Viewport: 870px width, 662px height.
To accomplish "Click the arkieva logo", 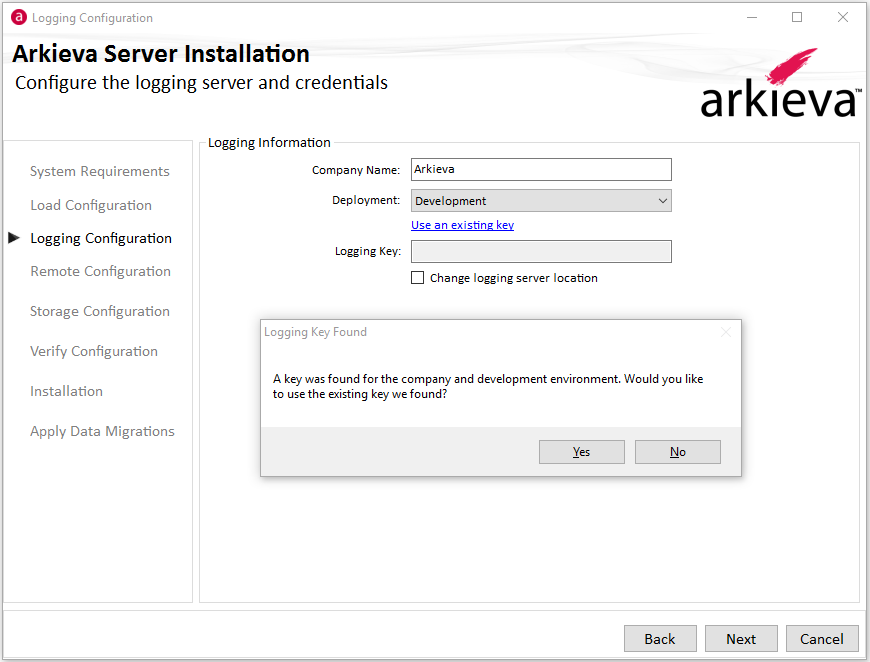I will (781, 83).
